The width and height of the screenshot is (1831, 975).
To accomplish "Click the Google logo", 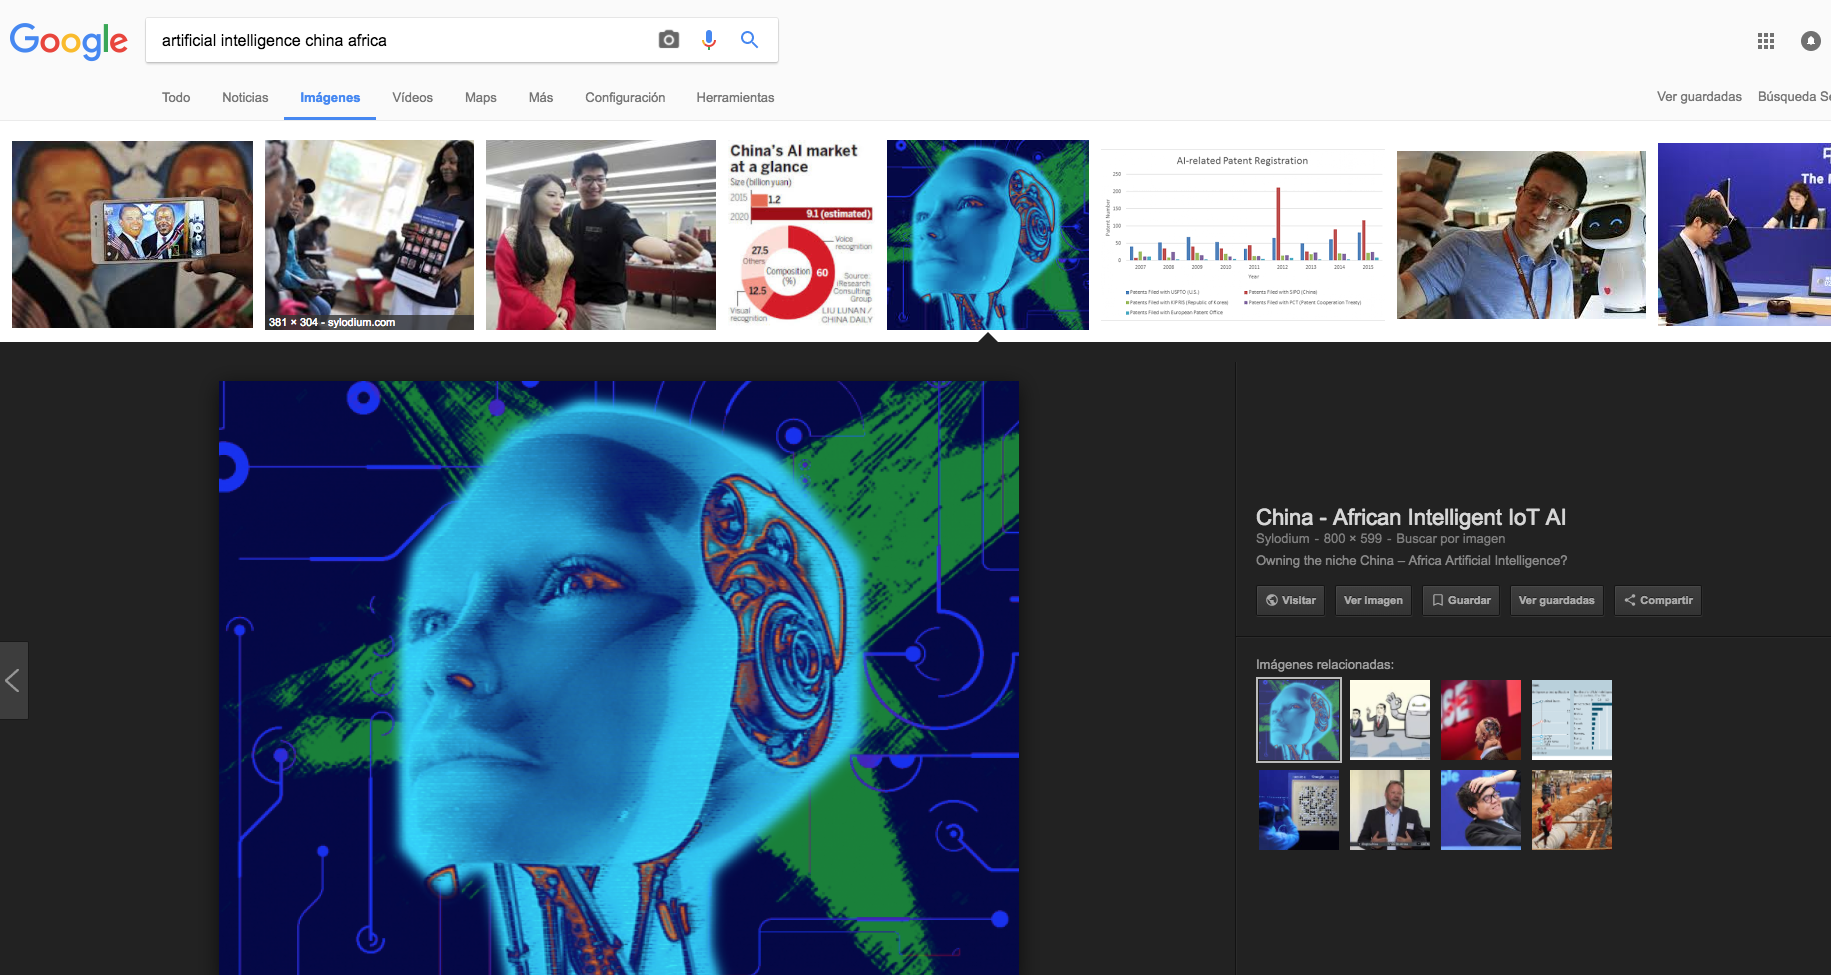I will (69, 41).
